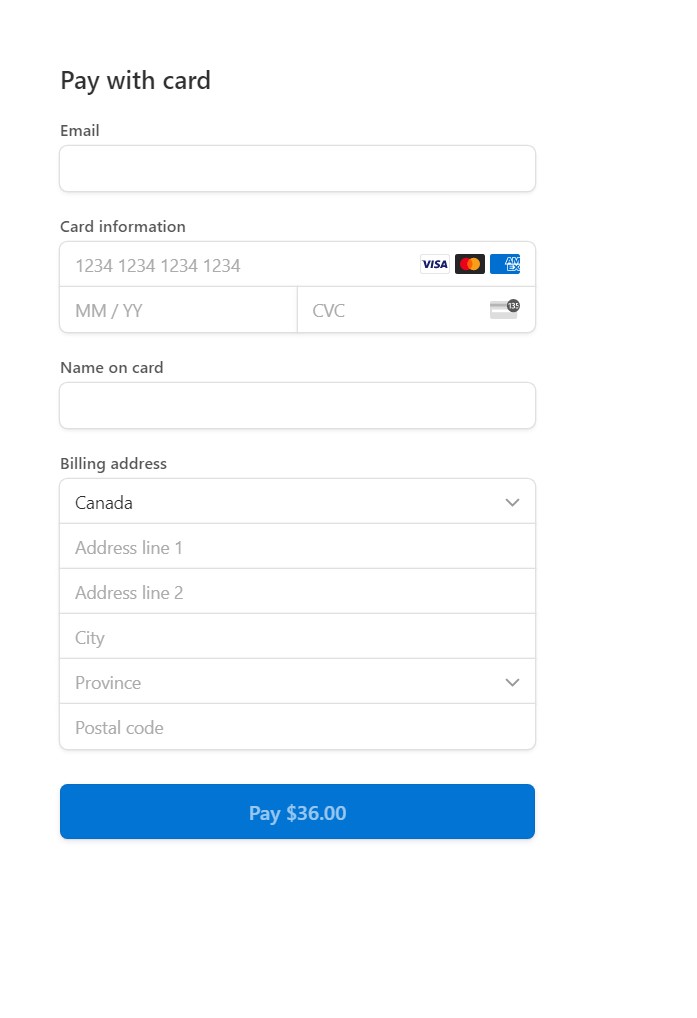Click the Billing address label
697x1018 pixels.
tap(114, 464)
